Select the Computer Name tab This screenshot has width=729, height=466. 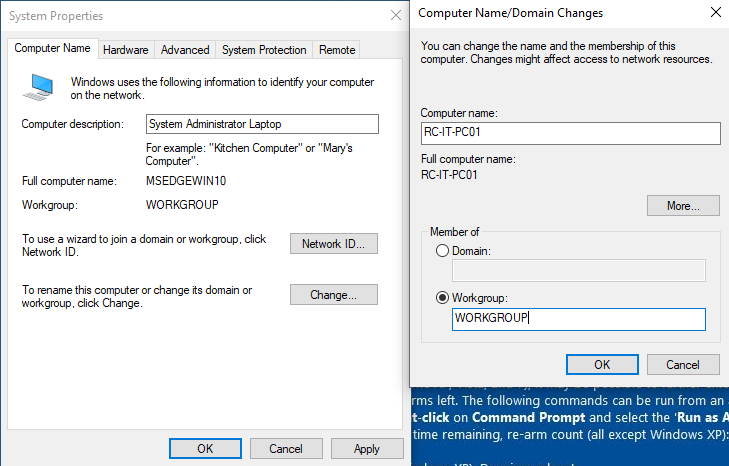coord(53,48)
